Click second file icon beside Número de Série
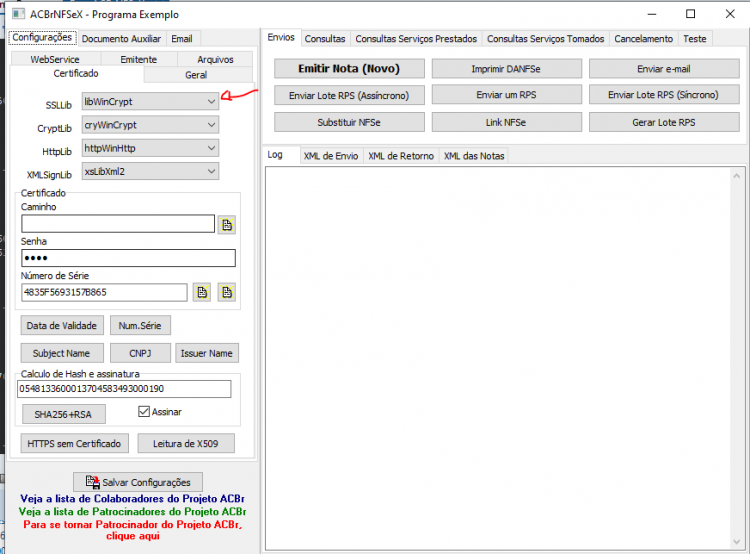 [x=227, y=292]
